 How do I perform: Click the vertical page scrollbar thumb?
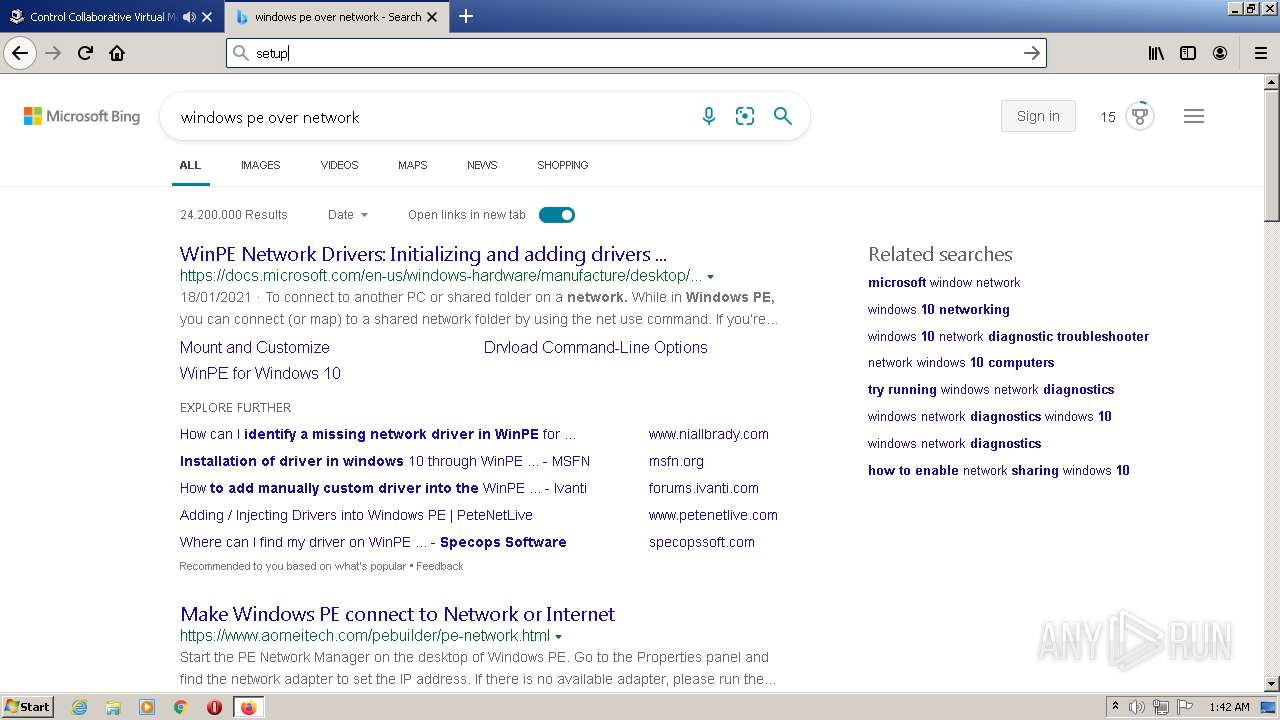pos(1272,155)
